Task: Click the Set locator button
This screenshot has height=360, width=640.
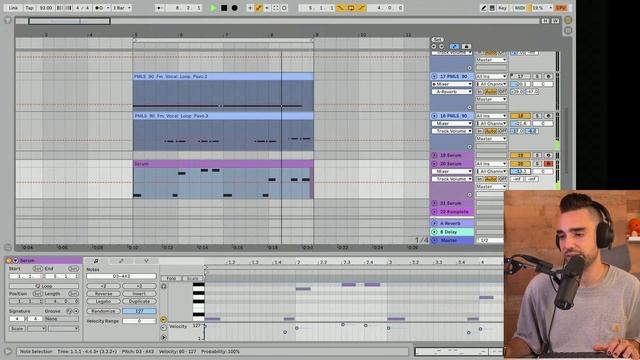Action: (437, 40)
